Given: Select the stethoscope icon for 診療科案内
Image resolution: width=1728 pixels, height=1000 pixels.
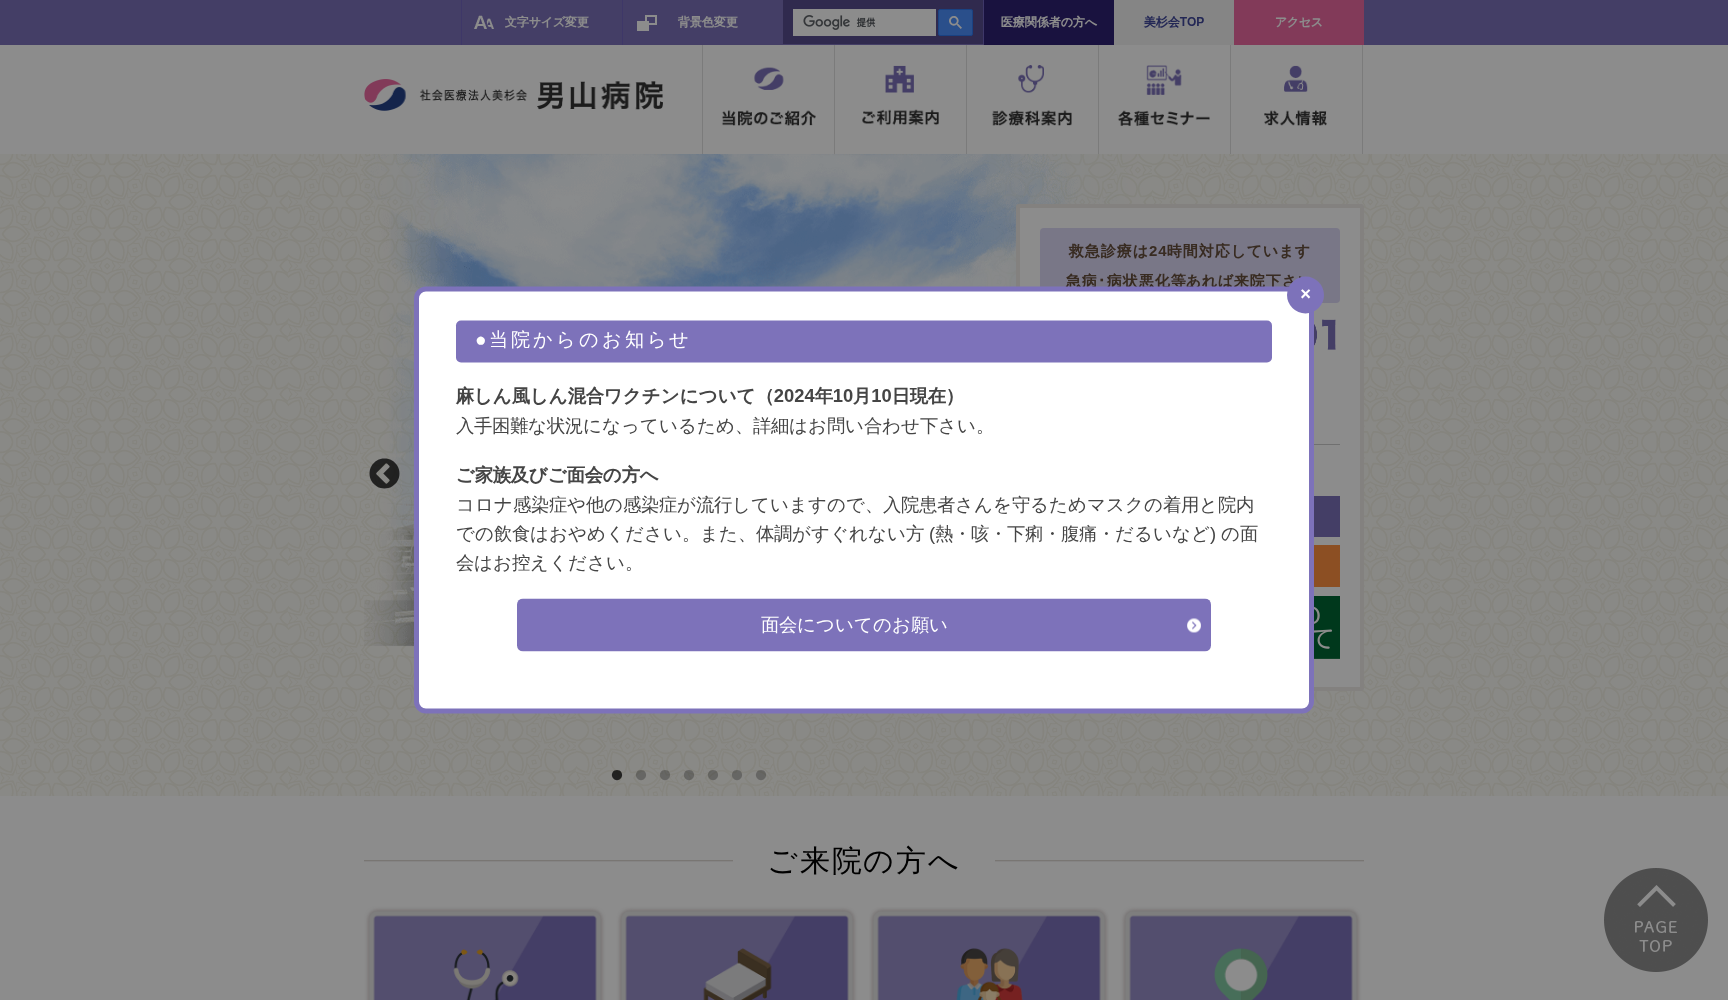Looking at the screenshot, I should click(x=1031, y=77).
